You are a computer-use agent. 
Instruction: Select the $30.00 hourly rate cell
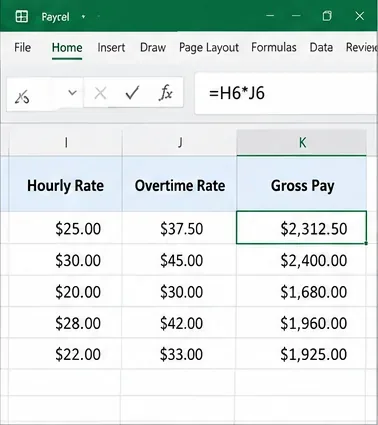click(66, 260)
